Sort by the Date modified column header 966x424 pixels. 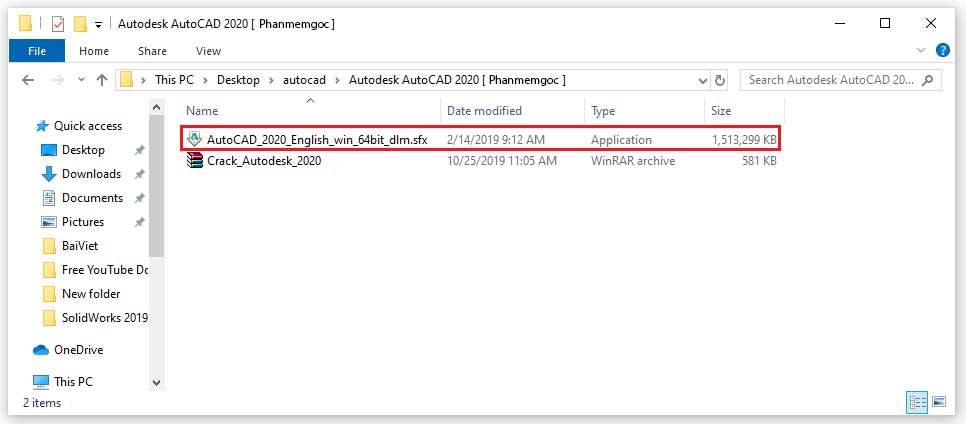[x=484, y=111]
